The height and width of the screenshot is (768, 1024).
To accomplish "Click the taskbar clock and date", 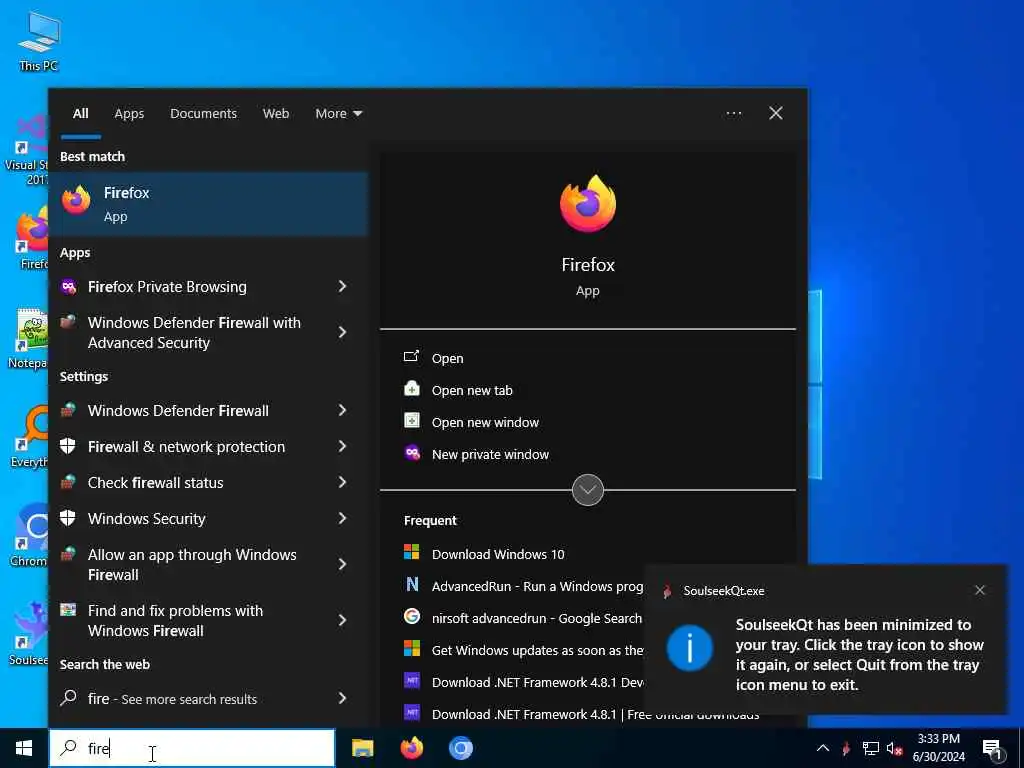I will coord(938,748).
